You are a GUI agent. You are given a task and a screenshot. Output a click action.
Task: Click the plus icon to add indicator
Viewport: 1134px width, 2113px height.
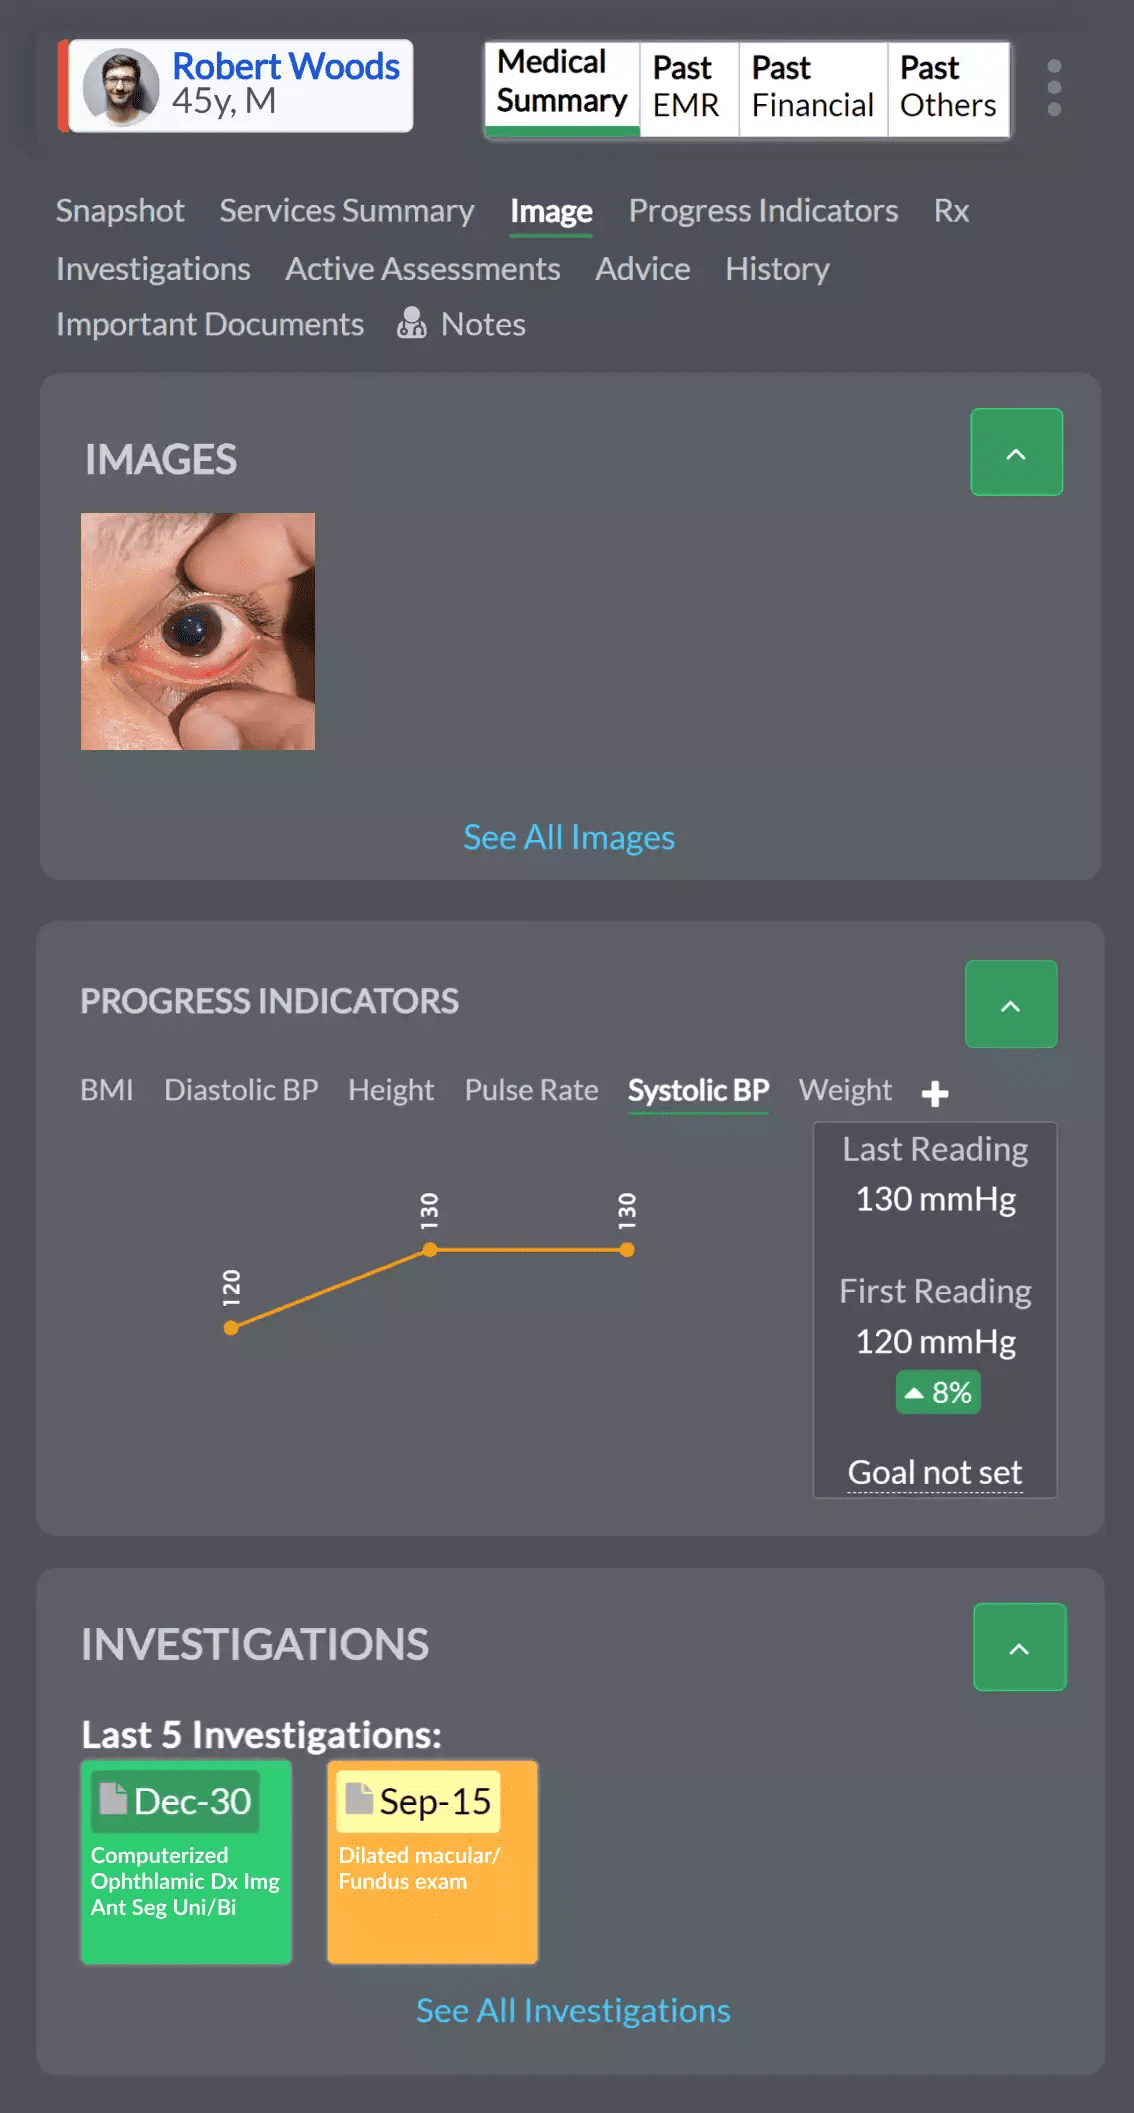[x=935, y=1093]
